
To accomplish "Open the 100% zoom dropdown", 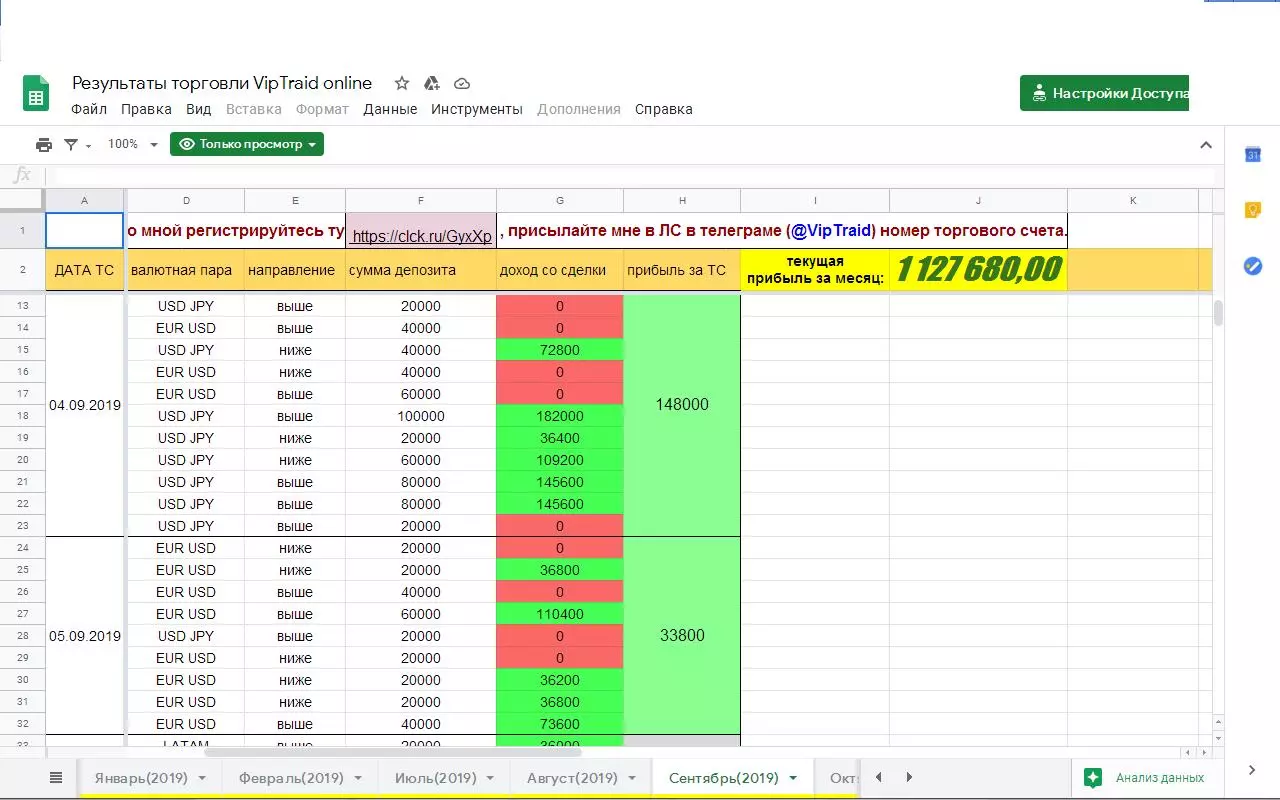I will point(133,144).
